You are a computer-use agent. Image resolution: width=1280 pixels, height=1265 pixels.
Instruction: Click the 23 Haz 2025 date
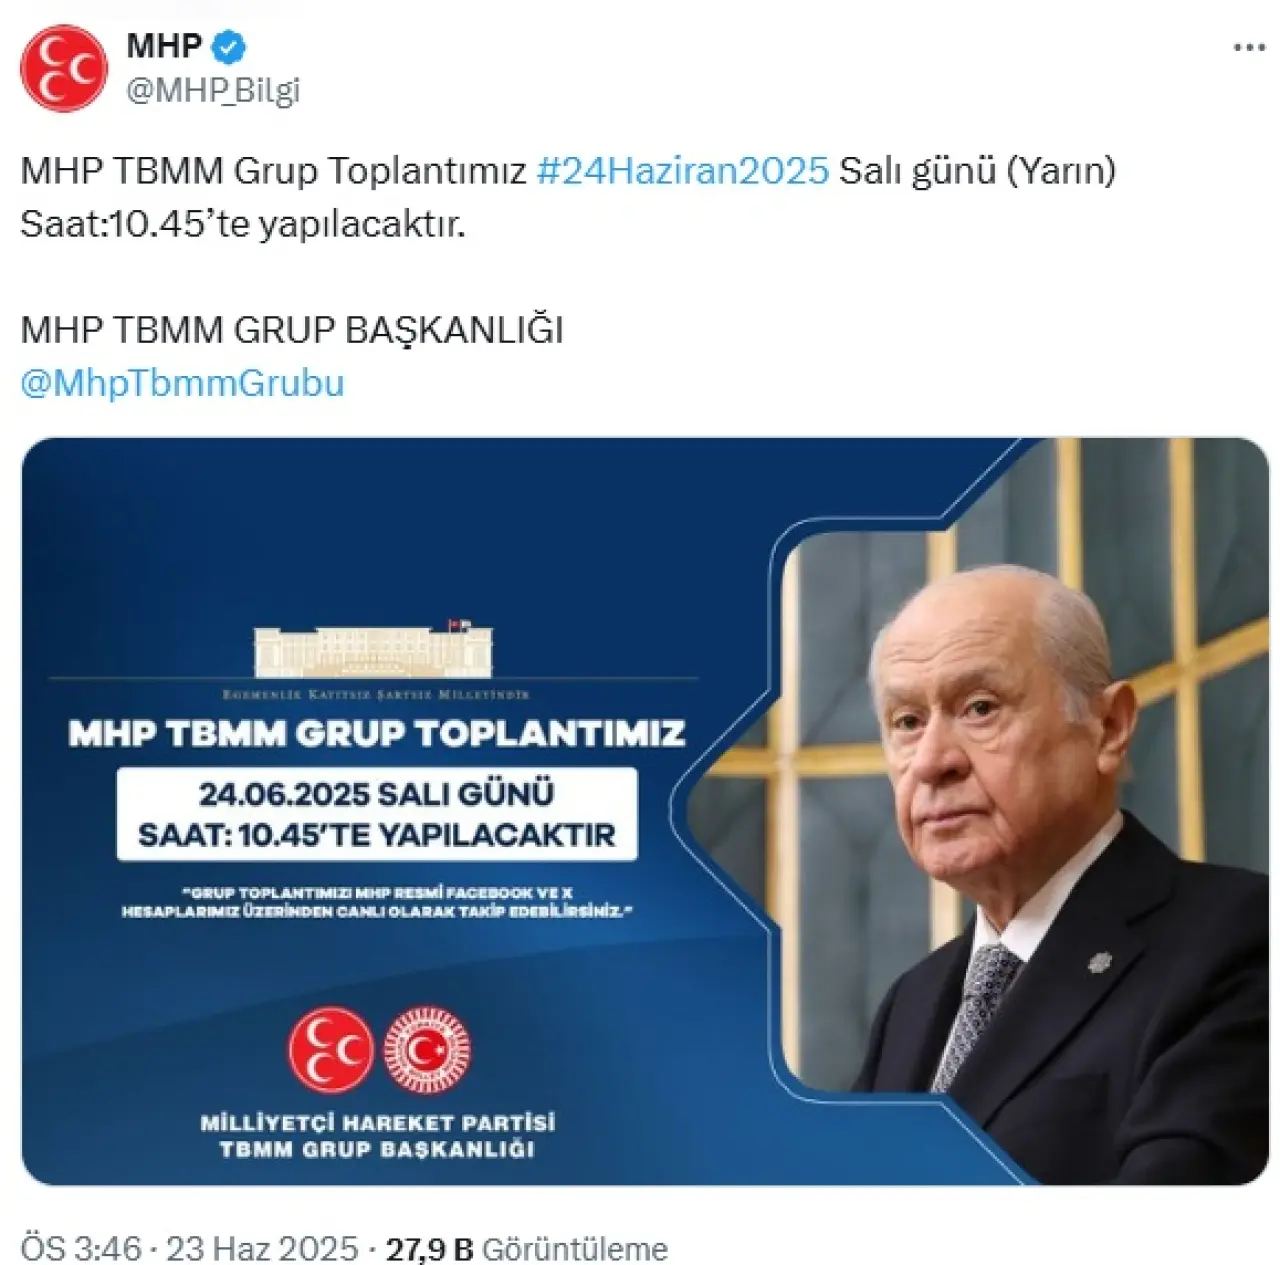(x=262, y=1248)
